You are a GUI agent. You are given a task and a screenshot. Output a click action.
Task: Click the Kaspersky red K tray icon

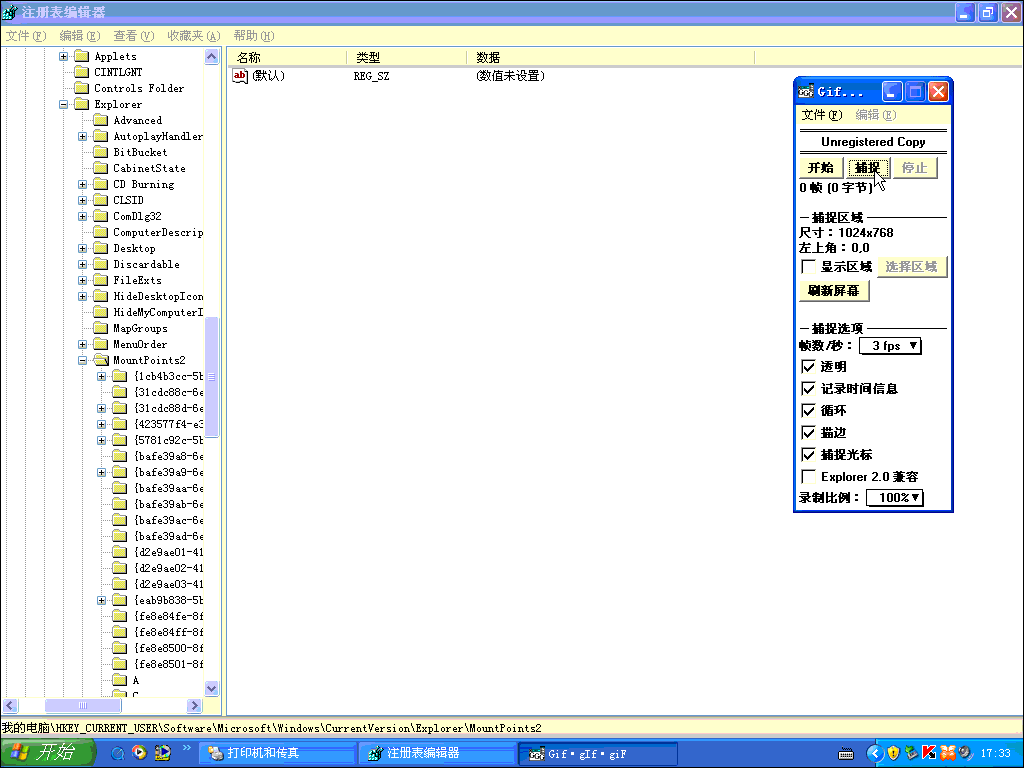(x=928, y=753)
